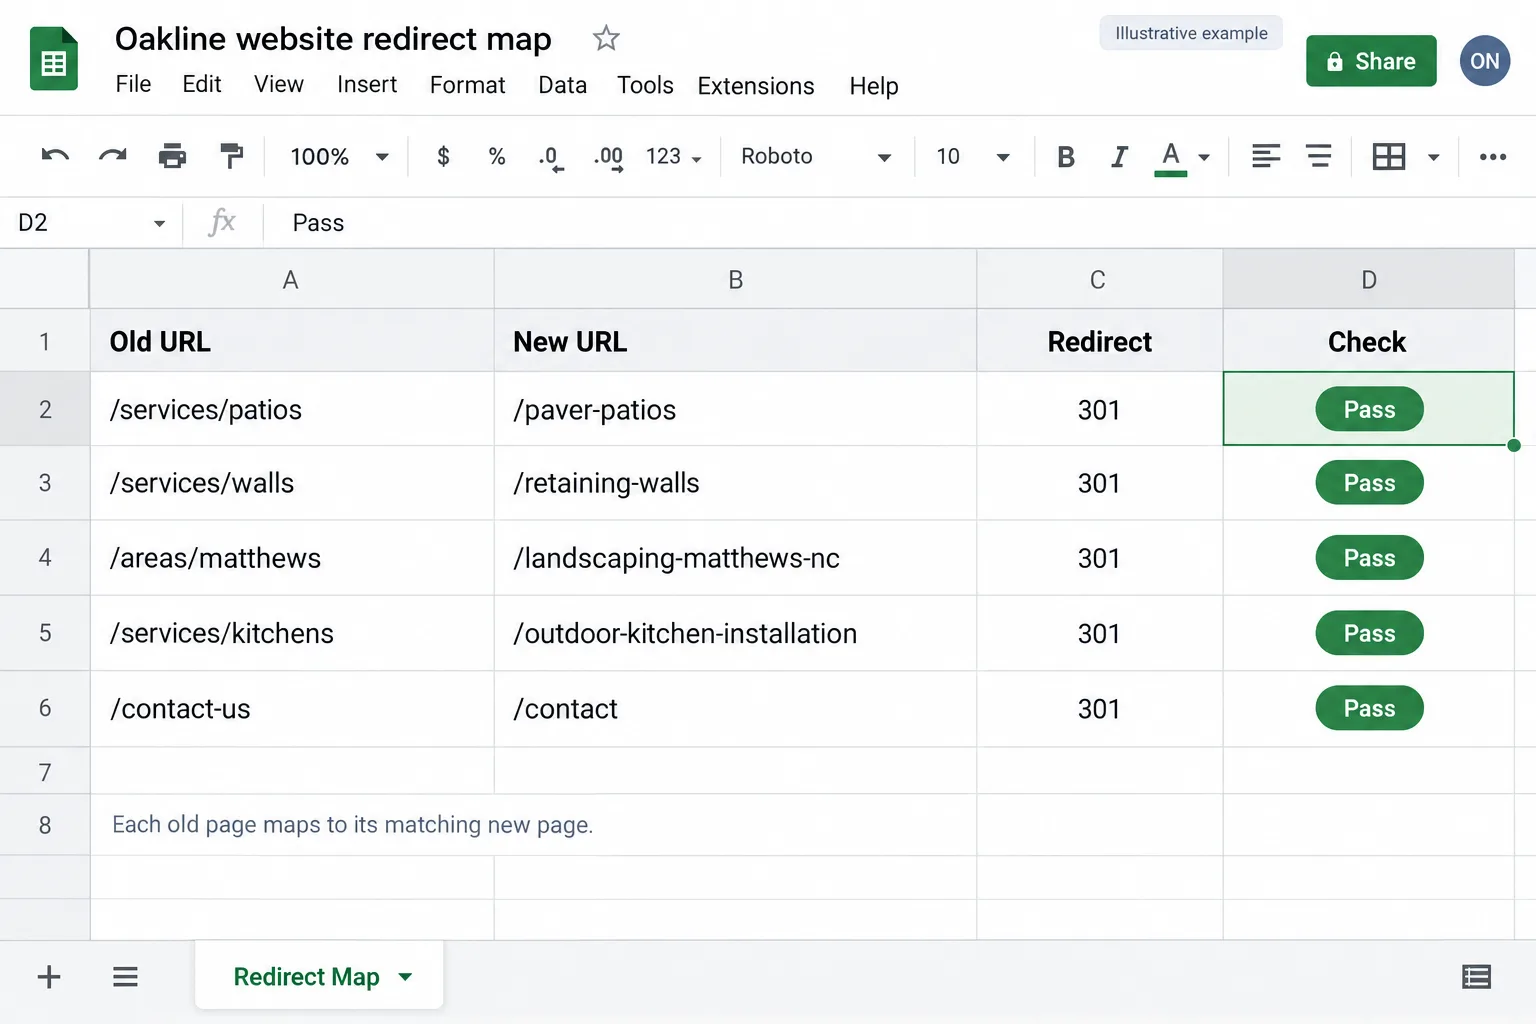Open the 123 number format dropdown
This screenshot has height=1024, width=1536.
pyautogui.click(x=674, y=157)
